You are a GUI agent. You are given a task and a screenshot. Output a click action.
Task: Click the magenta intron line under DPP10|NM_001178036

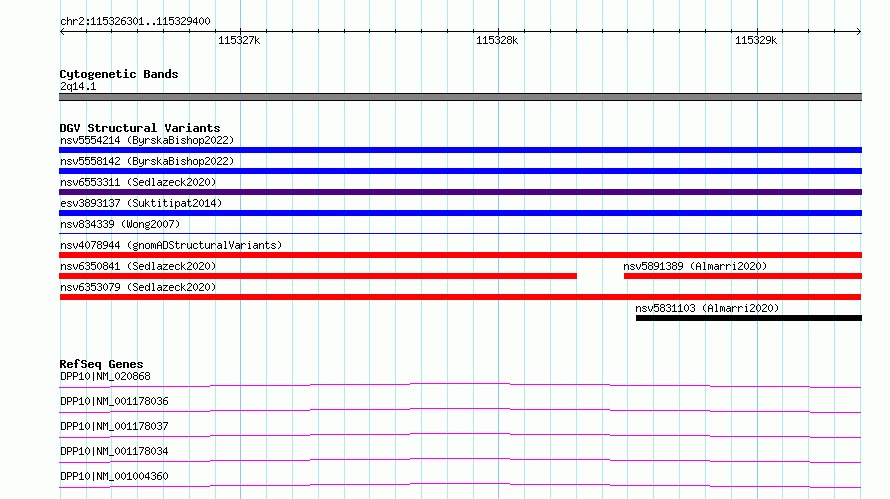(460, 410)
